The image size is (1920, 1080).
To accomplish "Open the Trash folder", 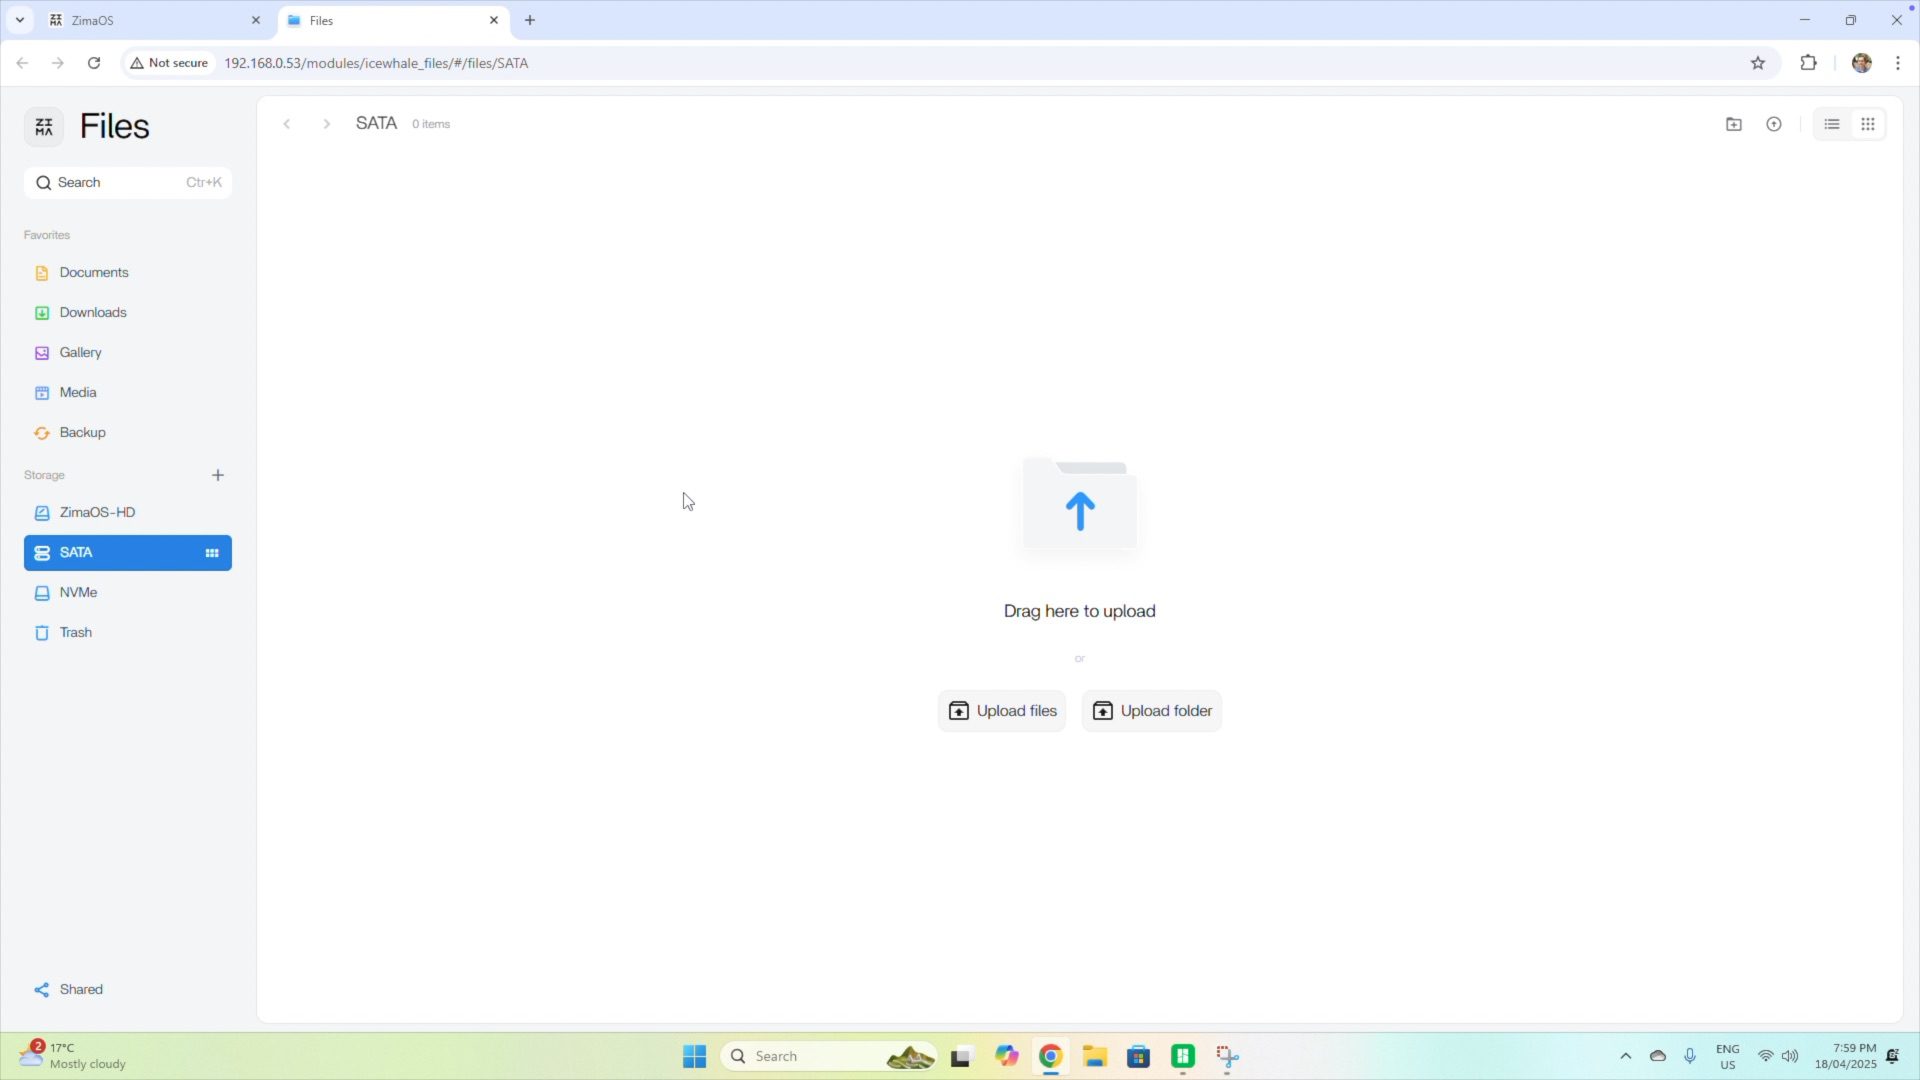I will pos(76,633).
